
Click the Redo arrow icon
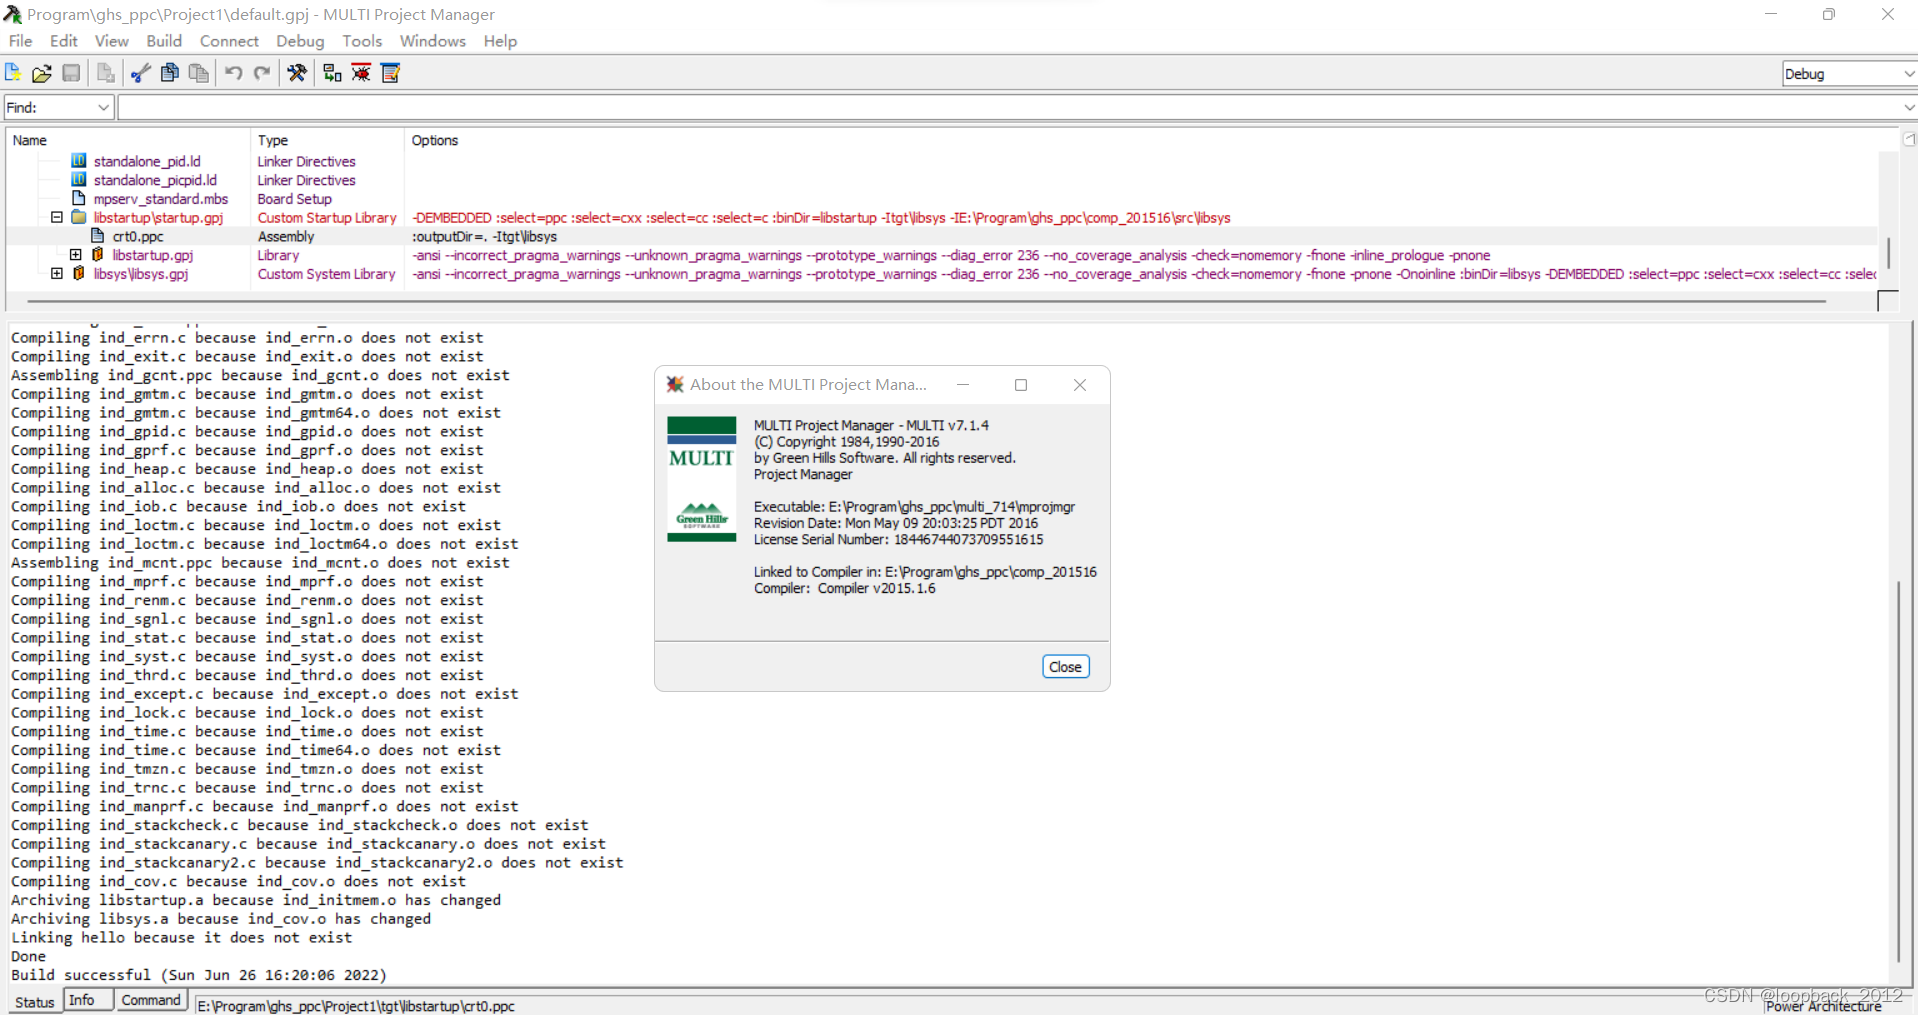pyautogui.click(x=261, y=72)
